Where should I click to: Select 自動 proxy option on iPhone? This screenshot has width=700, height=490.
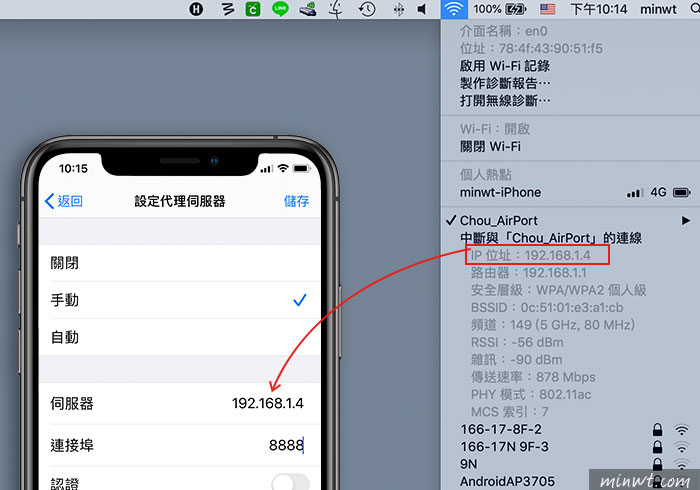179,337
